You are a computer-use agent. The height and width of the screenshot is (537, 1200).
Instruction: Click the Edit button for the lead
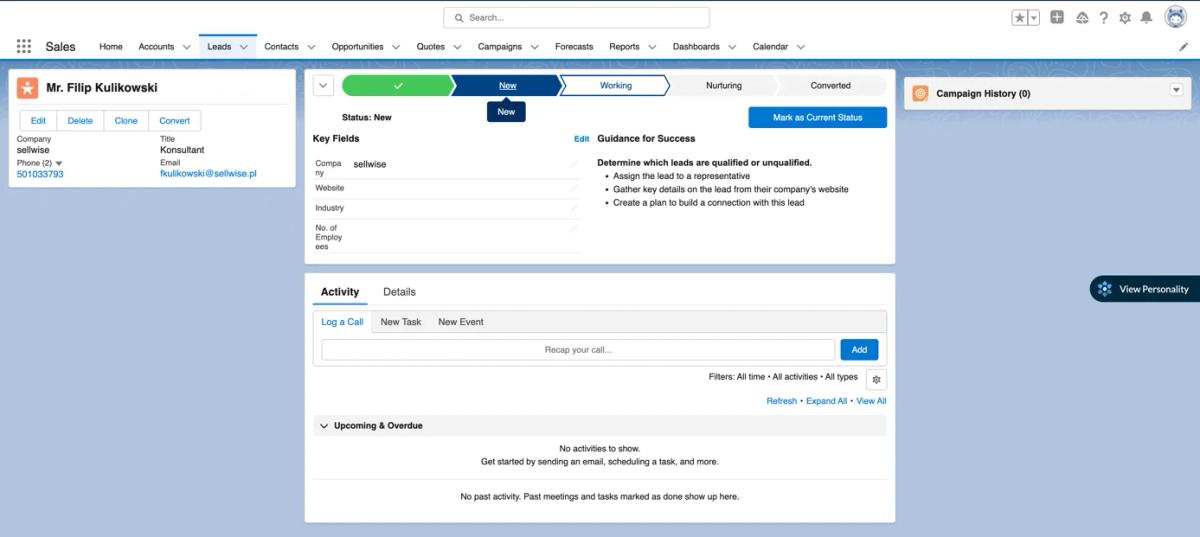pyautogui.click(x=38, y=120)
